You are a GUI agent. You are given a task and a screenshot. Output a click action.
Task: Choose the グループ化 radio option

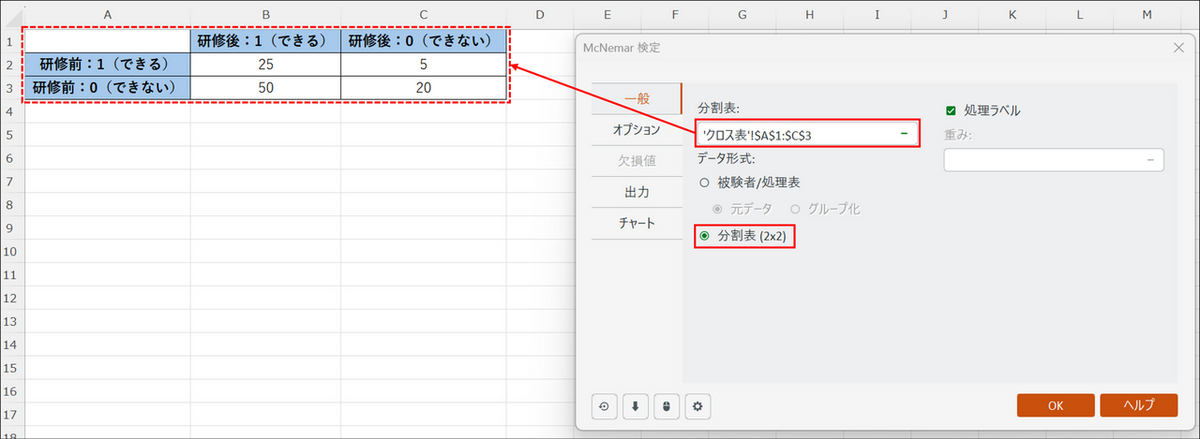click(796, 209)
